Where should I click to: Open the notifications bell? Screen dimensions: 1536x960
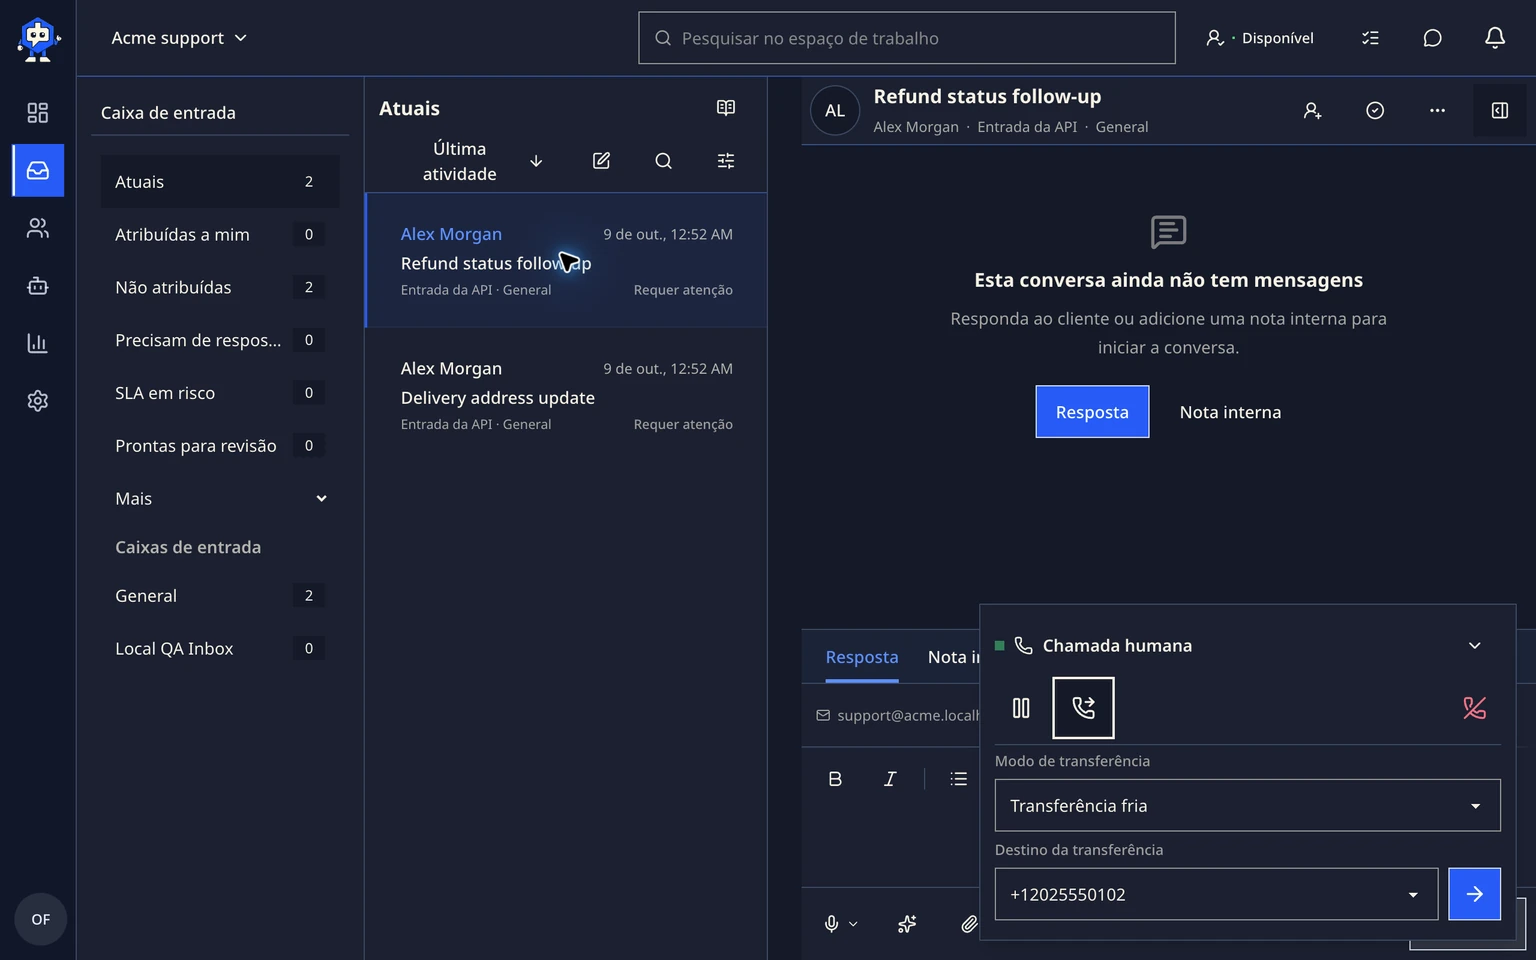[x=1494, y=38]
